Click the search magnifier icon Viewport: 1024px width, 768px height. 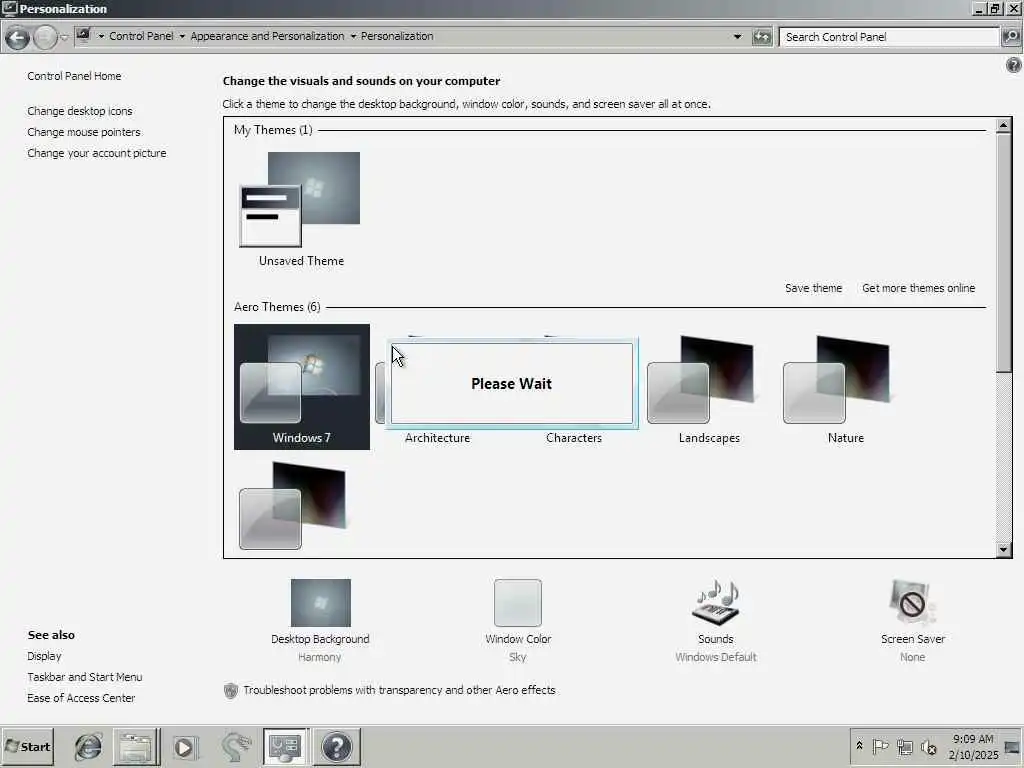1011,37
